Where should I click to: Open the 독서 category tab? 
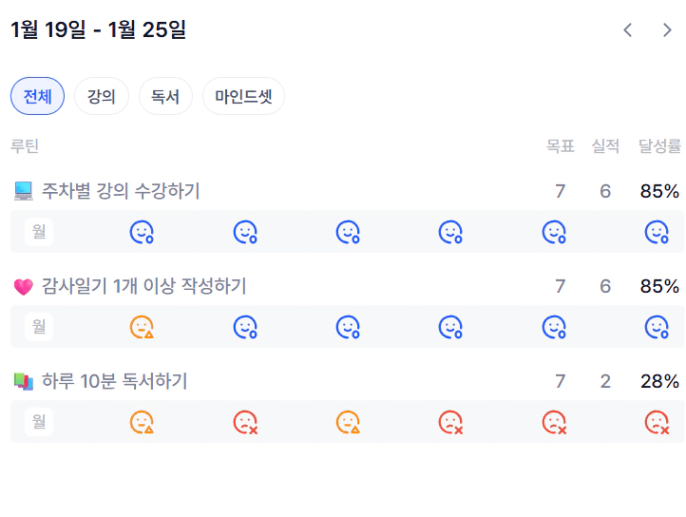pos(165,97)
